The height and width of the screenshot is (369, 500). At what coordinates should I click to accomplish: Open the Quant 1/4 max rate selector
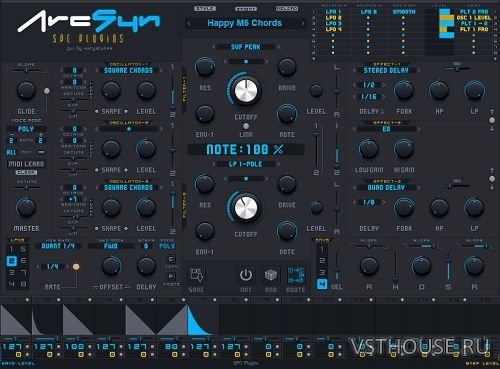(x=58, y=246)
